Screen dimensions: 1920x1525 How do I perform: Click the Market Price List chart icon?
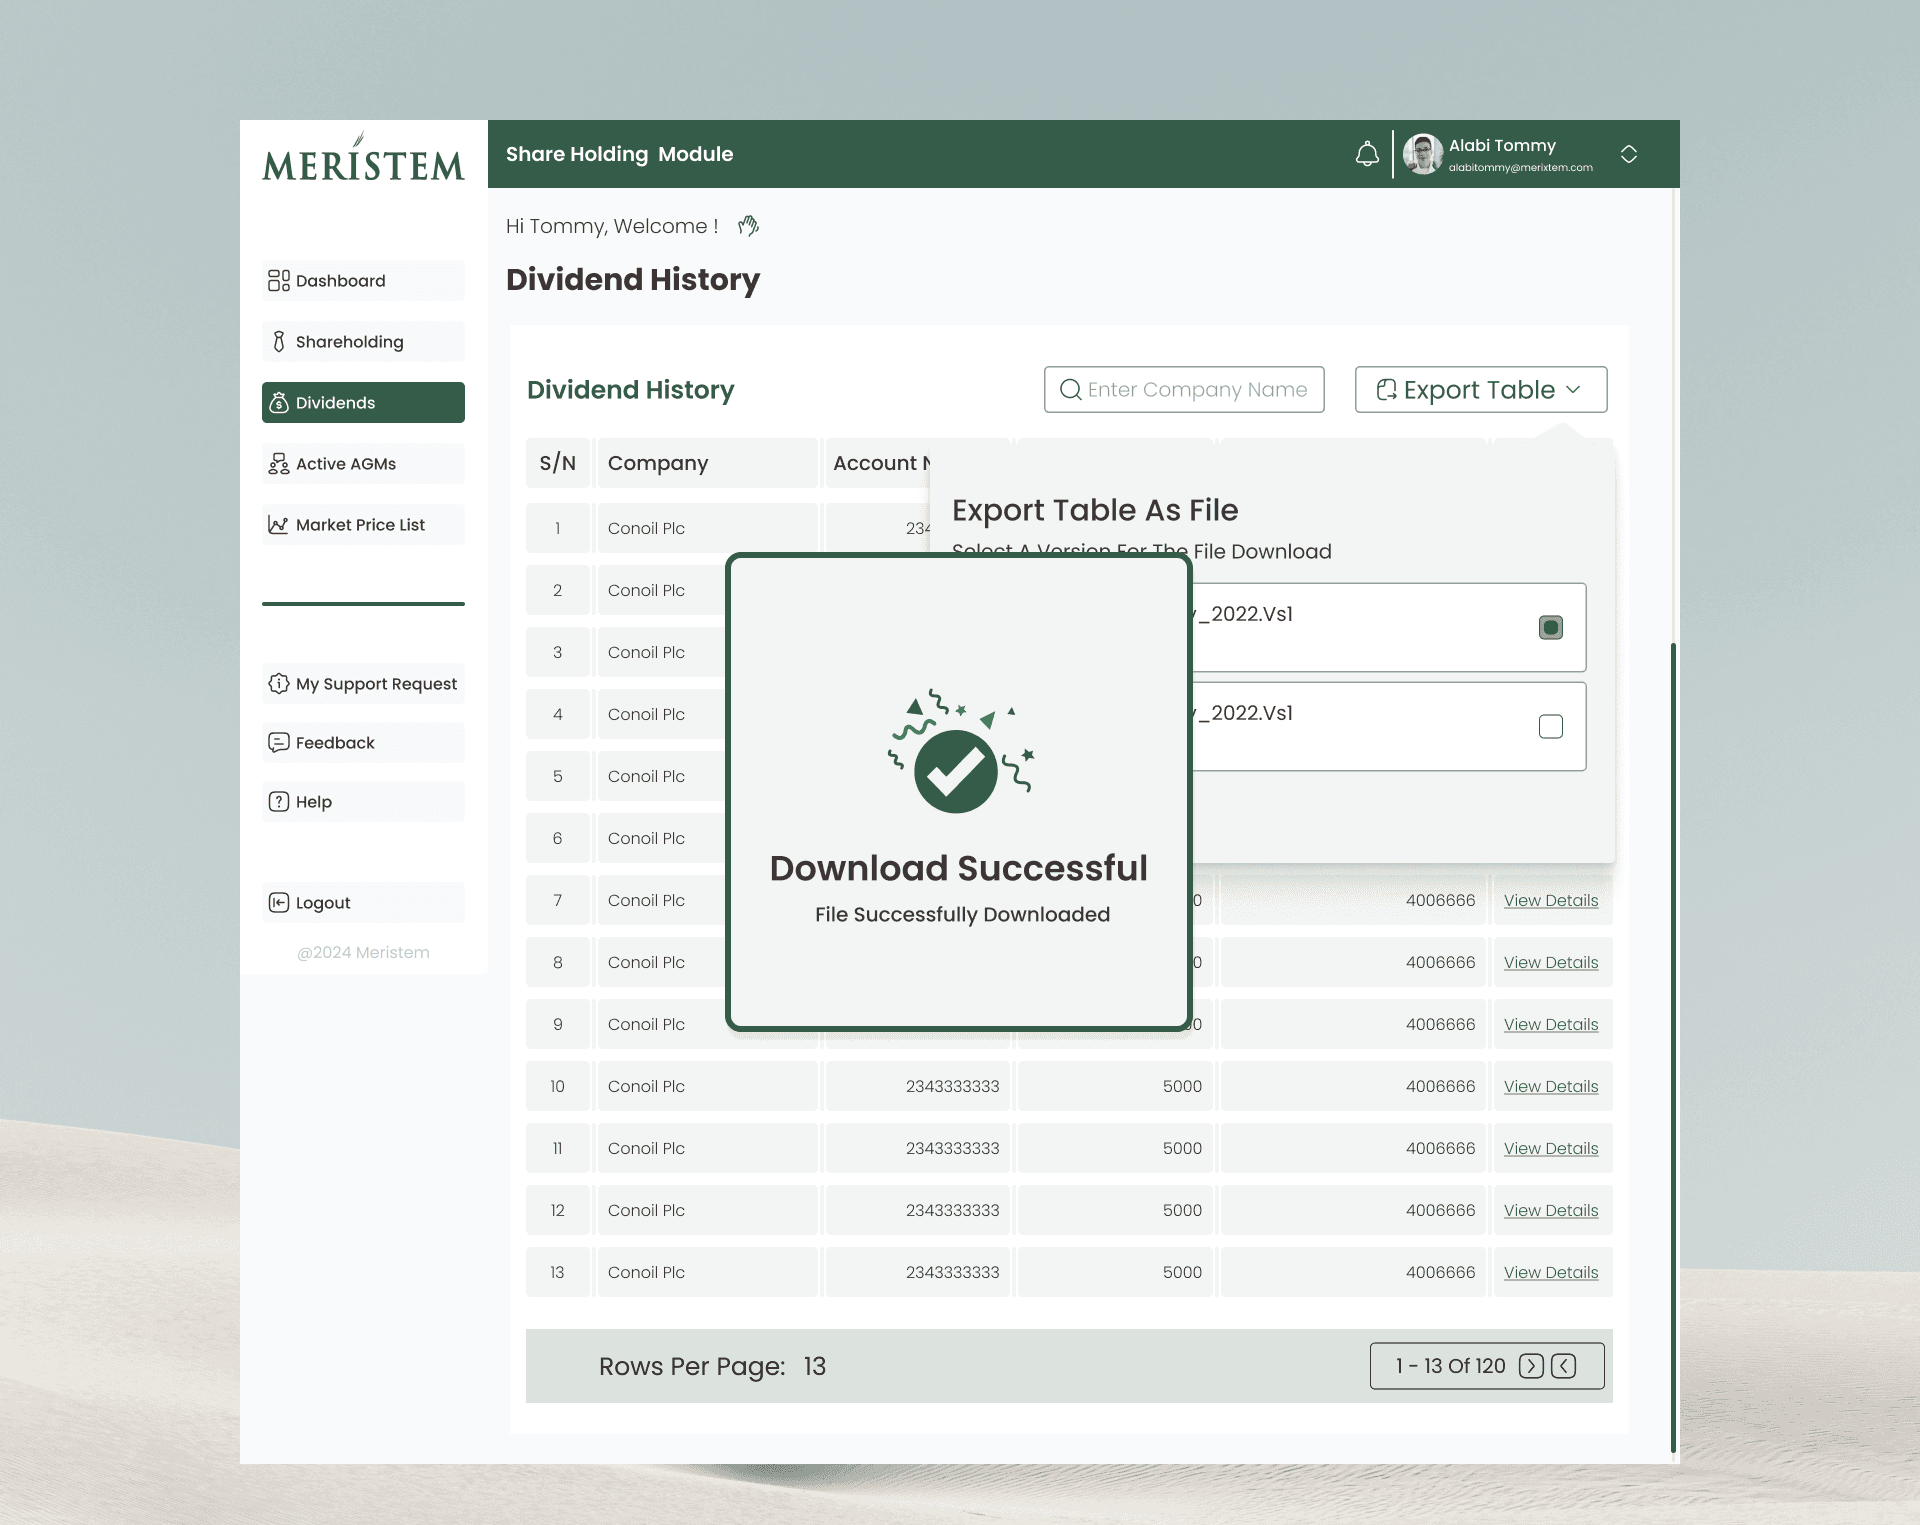click(278, 525)
